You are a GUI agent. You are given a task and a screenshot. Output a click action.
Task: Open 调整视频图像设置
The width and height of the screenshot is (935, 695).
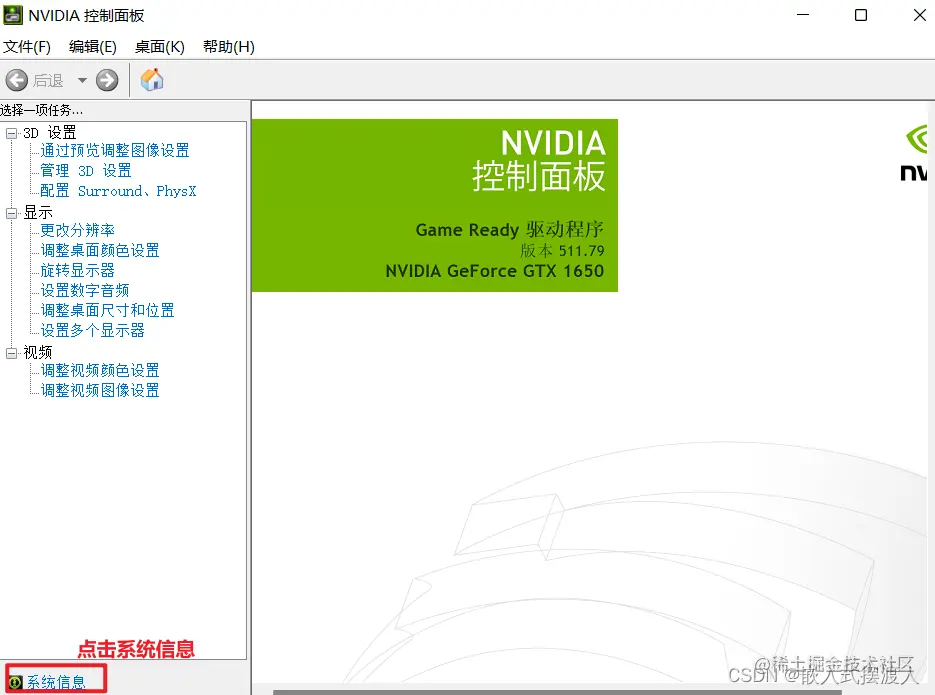point(100,390)
